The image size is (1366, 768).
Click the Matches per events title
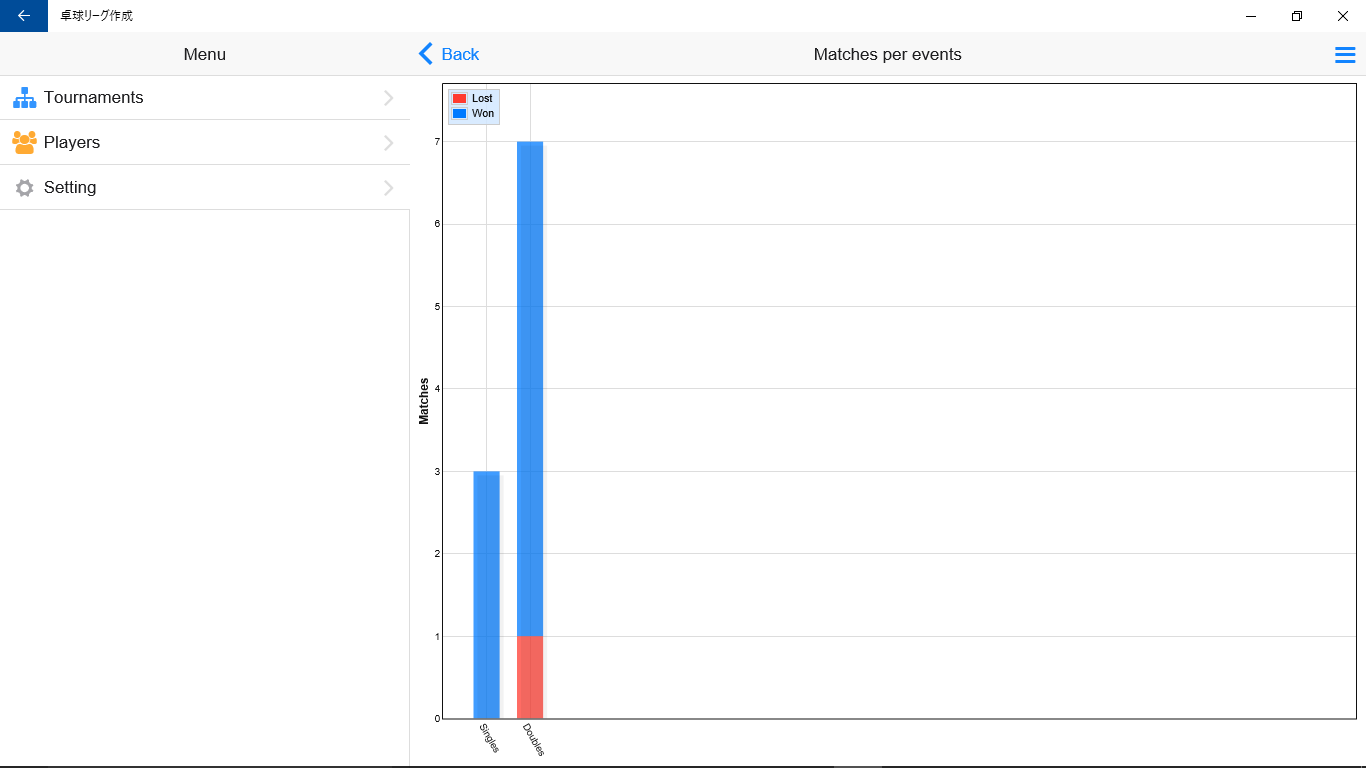click(888, 54)
